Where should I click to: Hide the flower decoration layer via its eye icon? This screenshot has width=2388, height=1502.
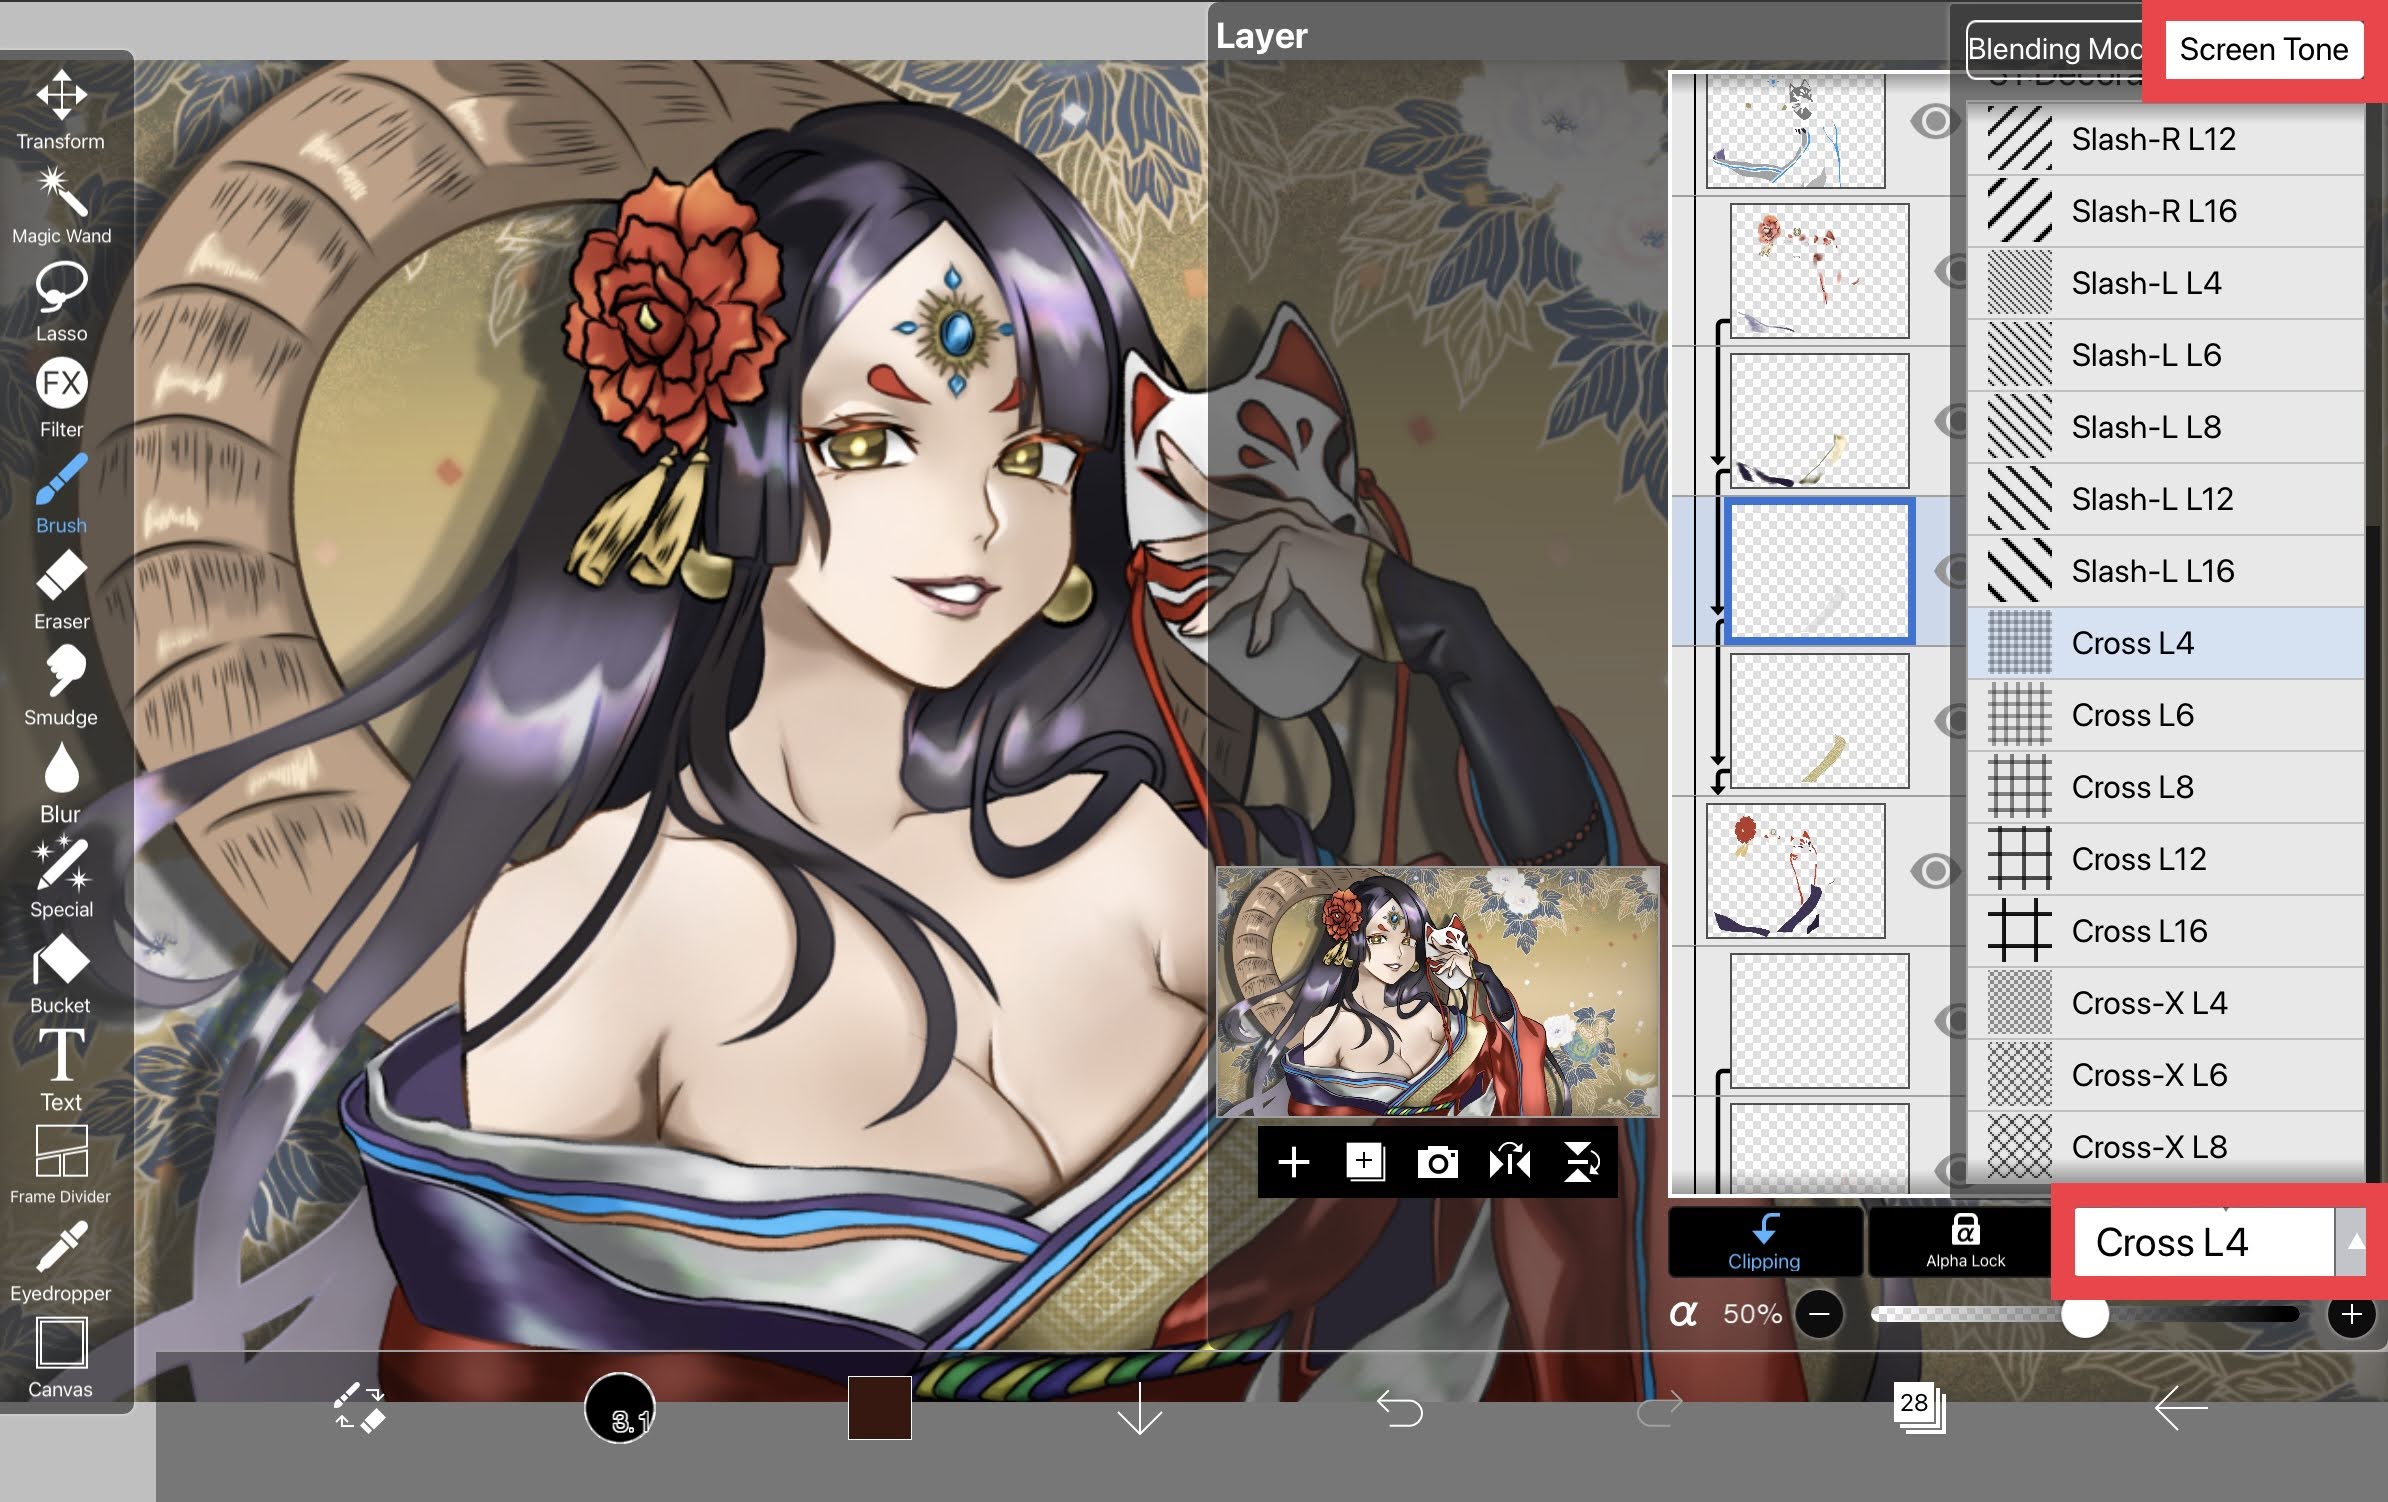point(1936,868)
